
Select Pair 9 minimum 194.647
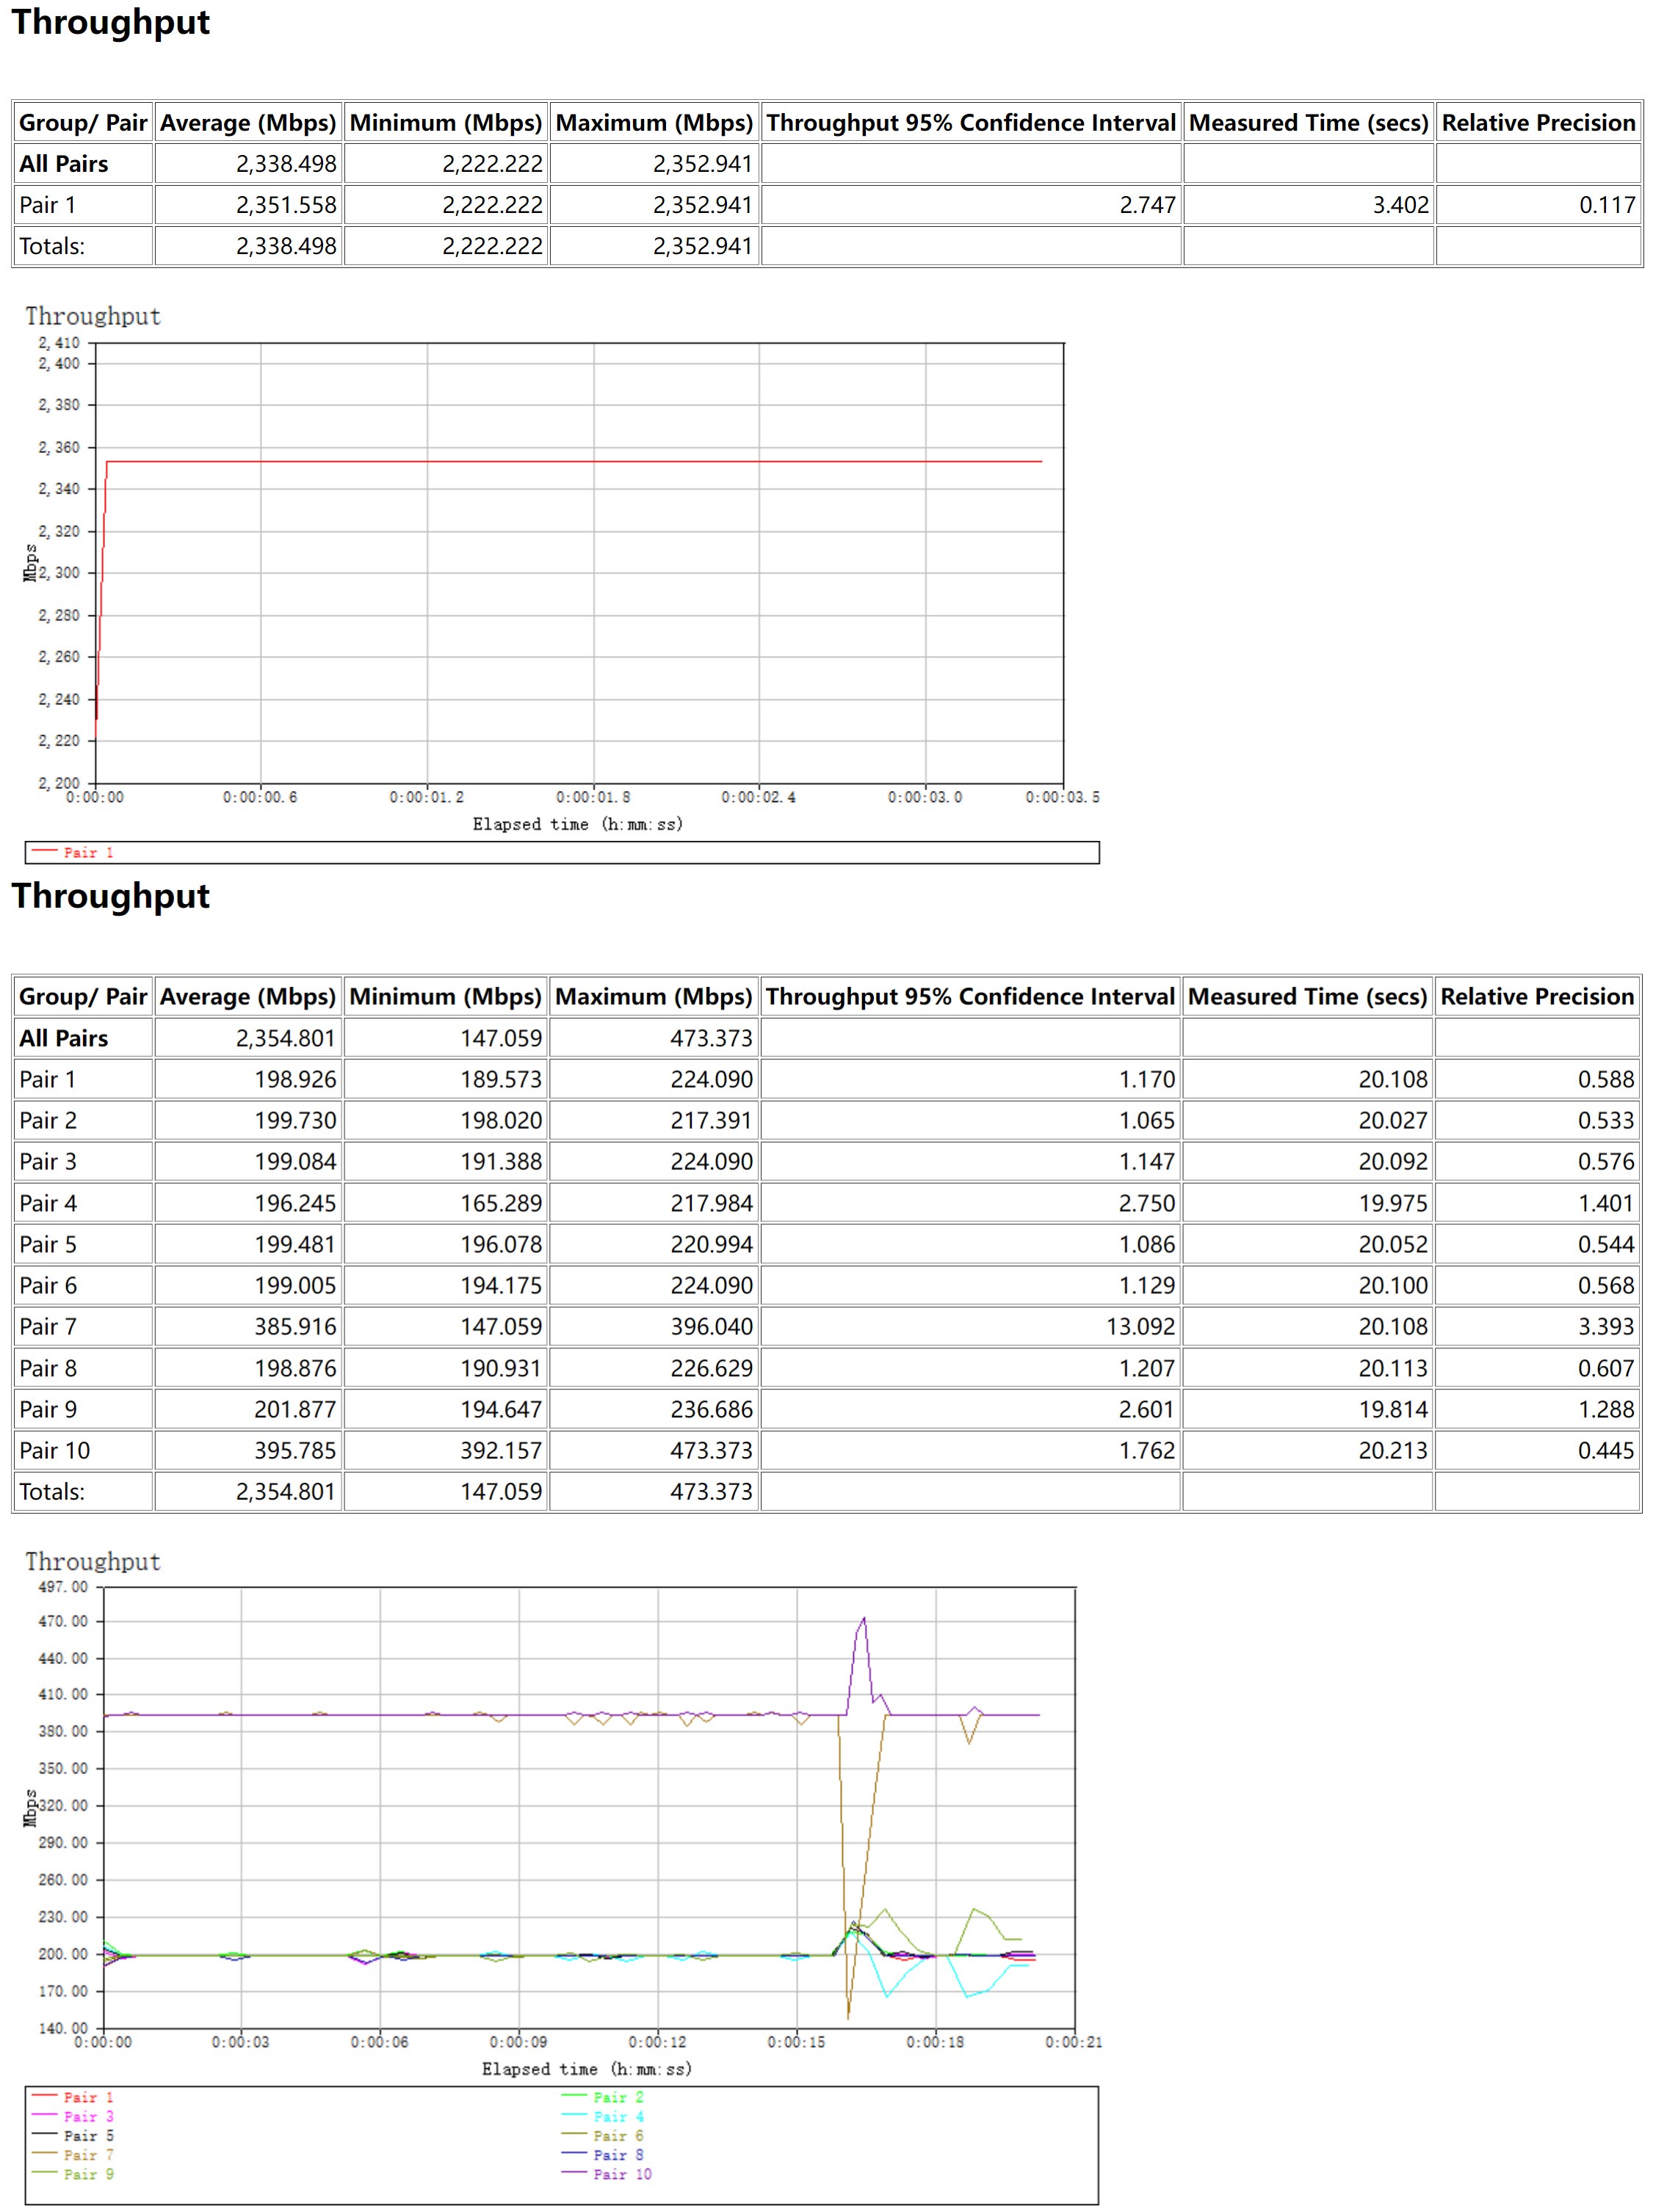click(x=501, y=1409)
